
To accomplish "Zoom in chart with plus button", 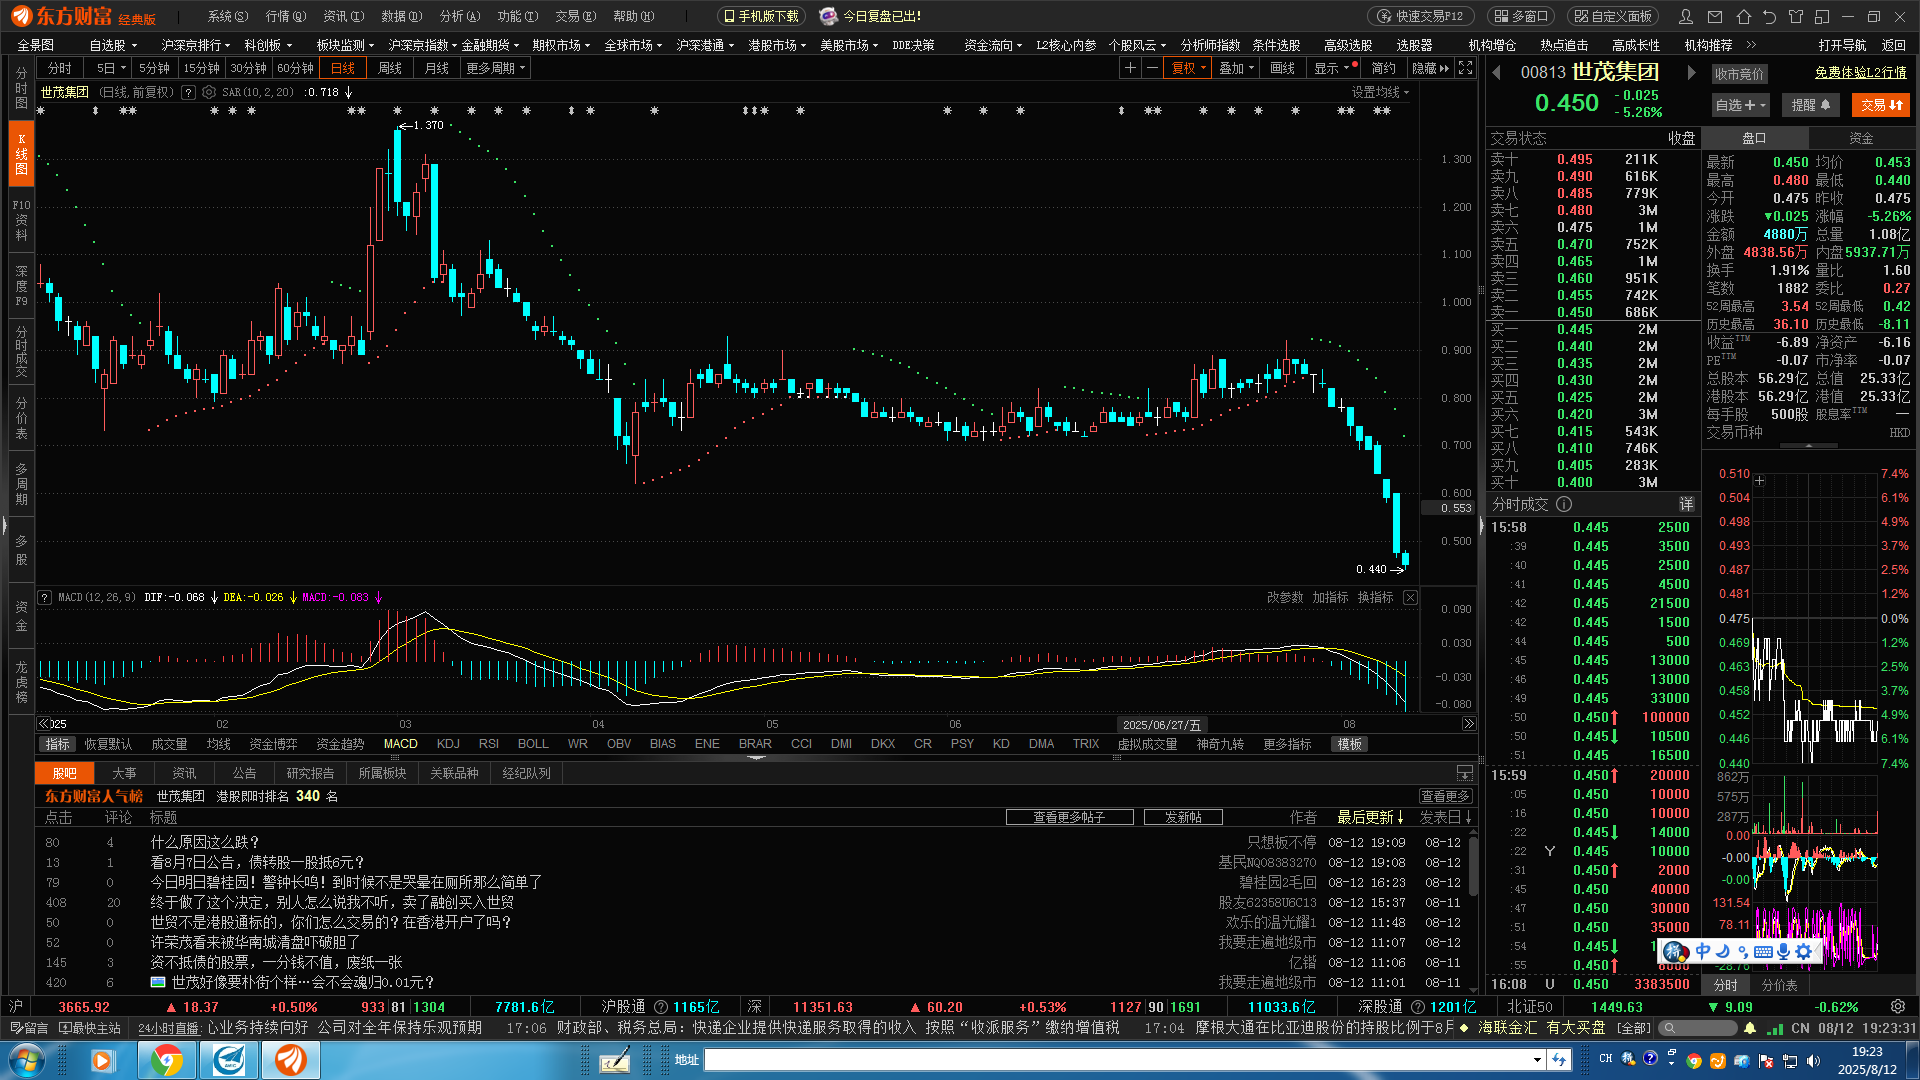I will [1130, 68].
